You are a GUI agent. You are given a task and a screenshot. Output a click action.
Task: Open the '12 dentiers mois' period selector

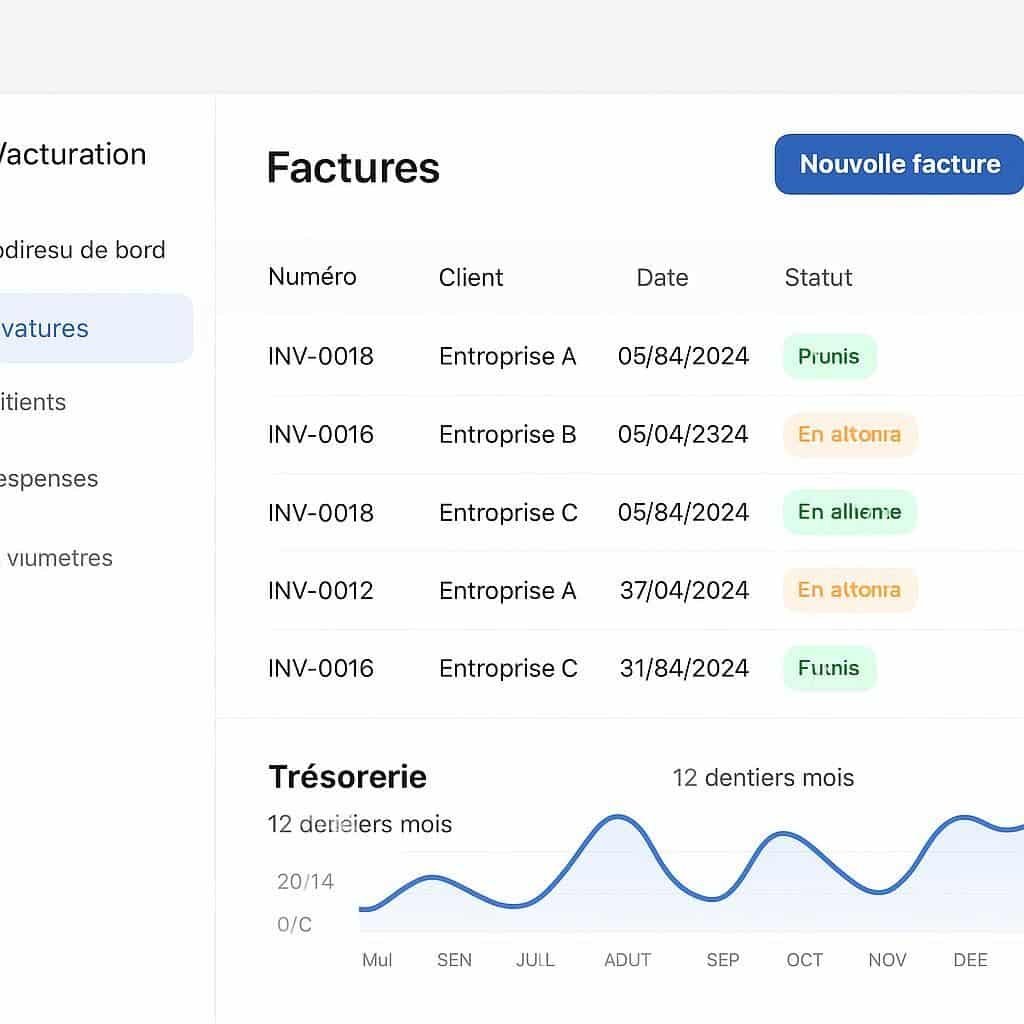763,777
